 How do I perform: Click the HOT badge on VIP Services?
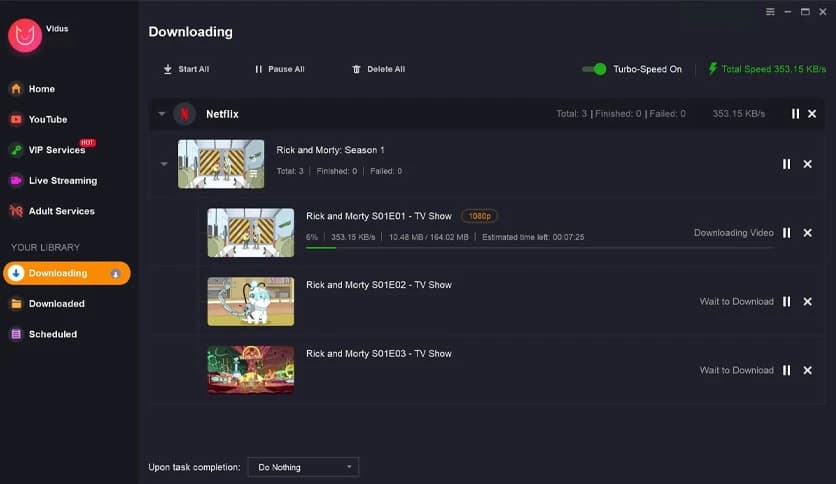coord(87,142)
